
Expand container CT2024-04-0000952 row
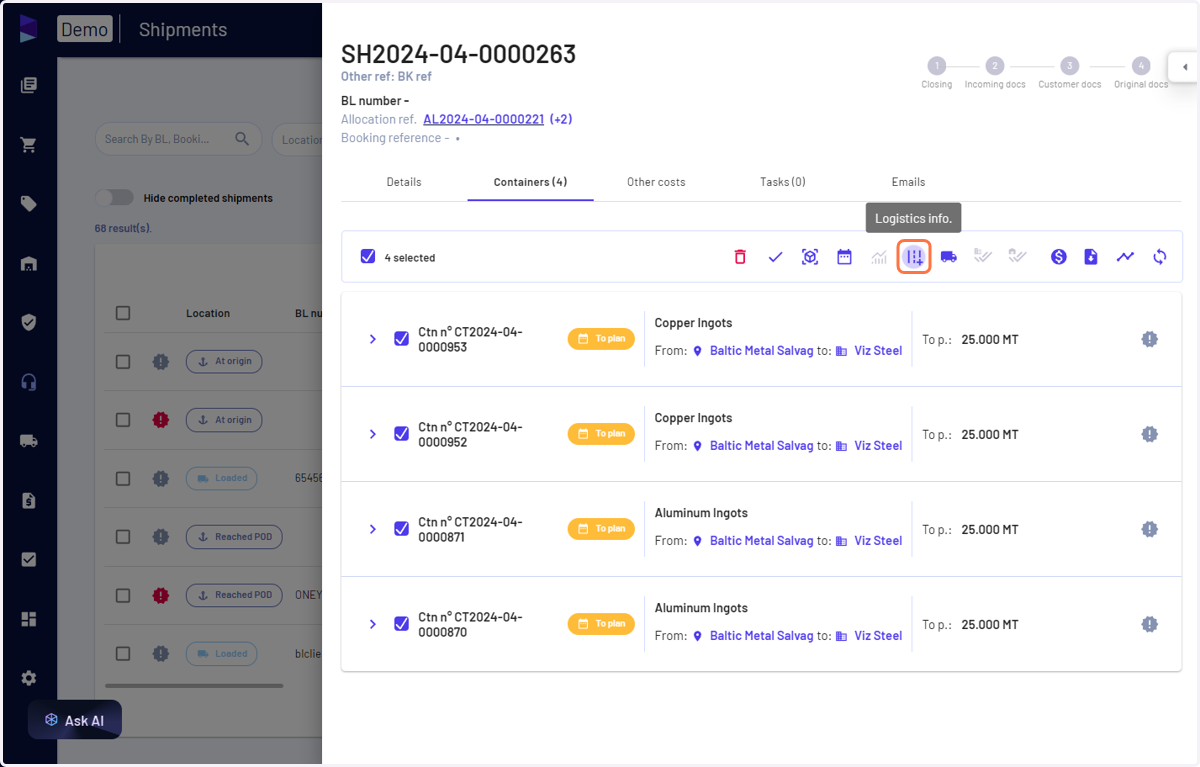click(x=373, y=434)
